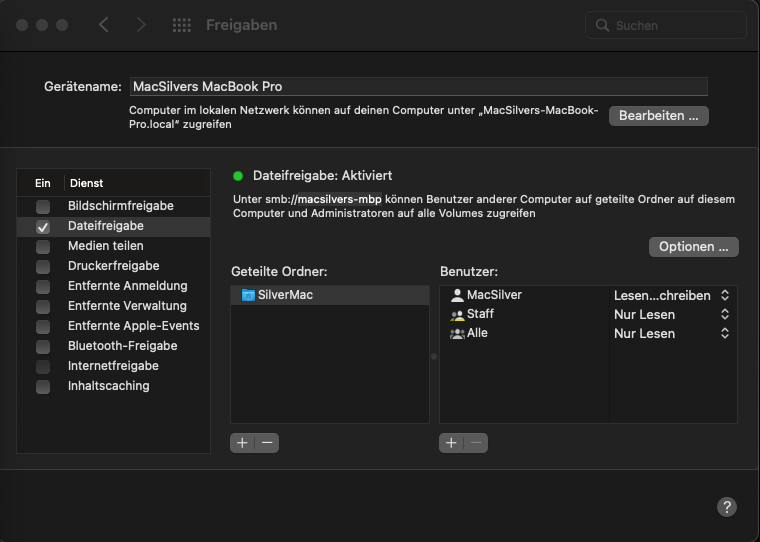Click the Staff group icon
Viewport: 760px width, 542px height.
[x=457, y=315]
